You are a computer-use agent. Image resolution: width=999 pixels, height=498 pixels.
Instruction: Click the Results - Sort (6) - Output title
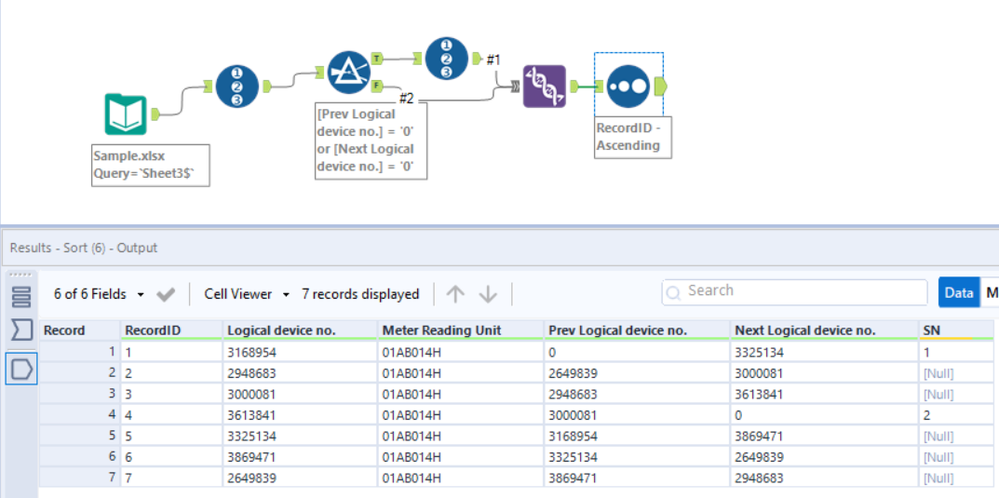[x=83, y=248]
